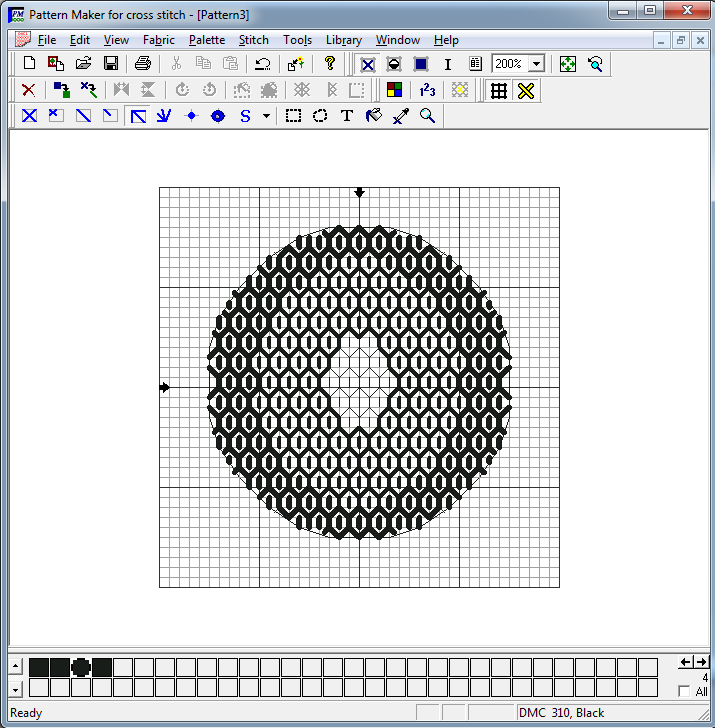Click the red X delete icon
Viewport: 715px width, 728px height.
point(29,90)
